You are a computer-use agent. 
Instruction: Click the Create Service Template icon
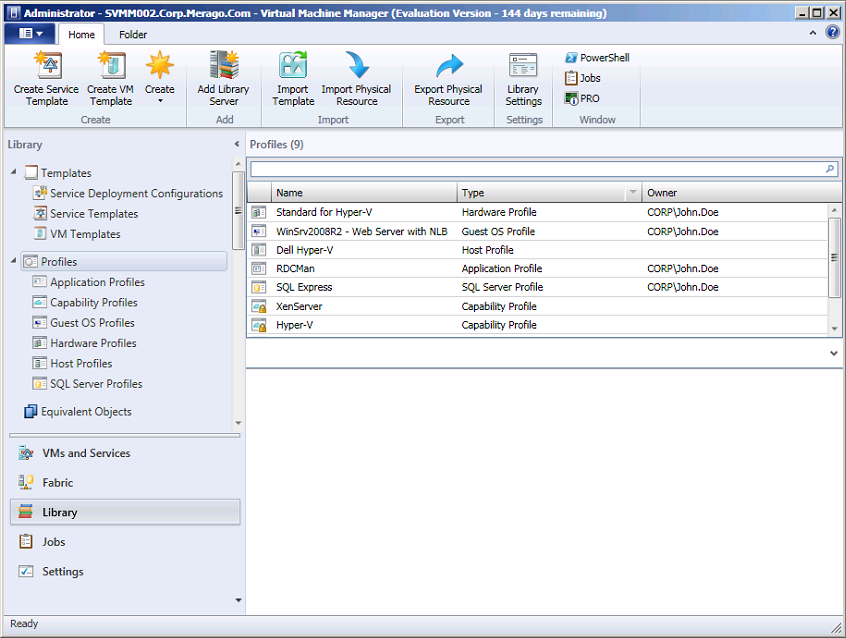point(48,65)
